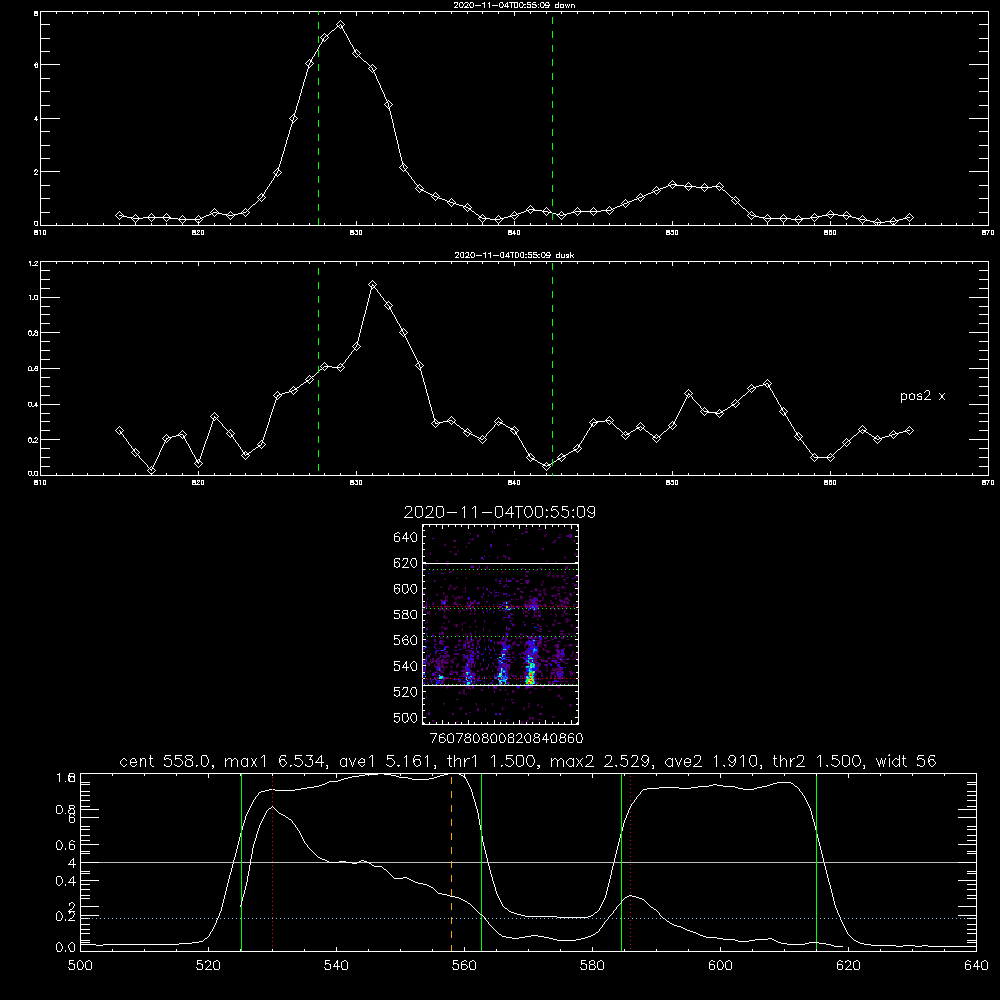This screenshot has width=1000, height=1000.
Task: Select the highest peak data point in dawn plot
Action: [x=341, y=25]
